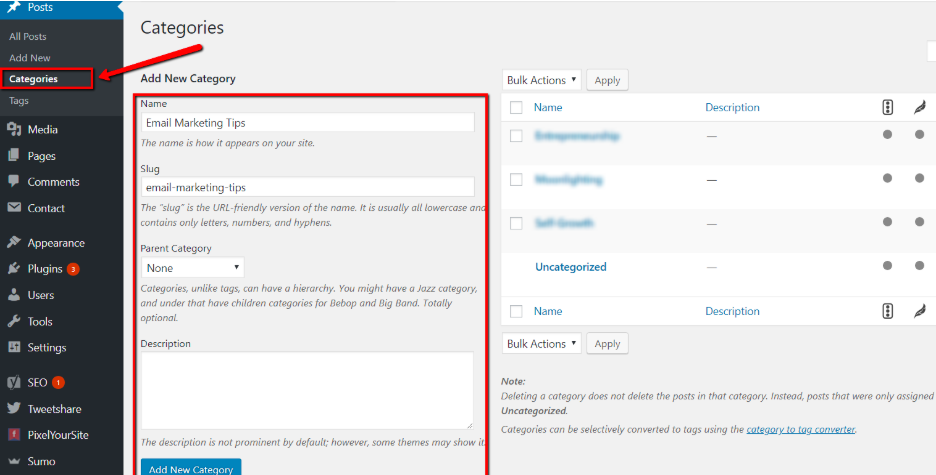The width and height of the screenshot is (936, 475).
Task: Click the readability dot for Uncategorized row
Action: [919, 266]
